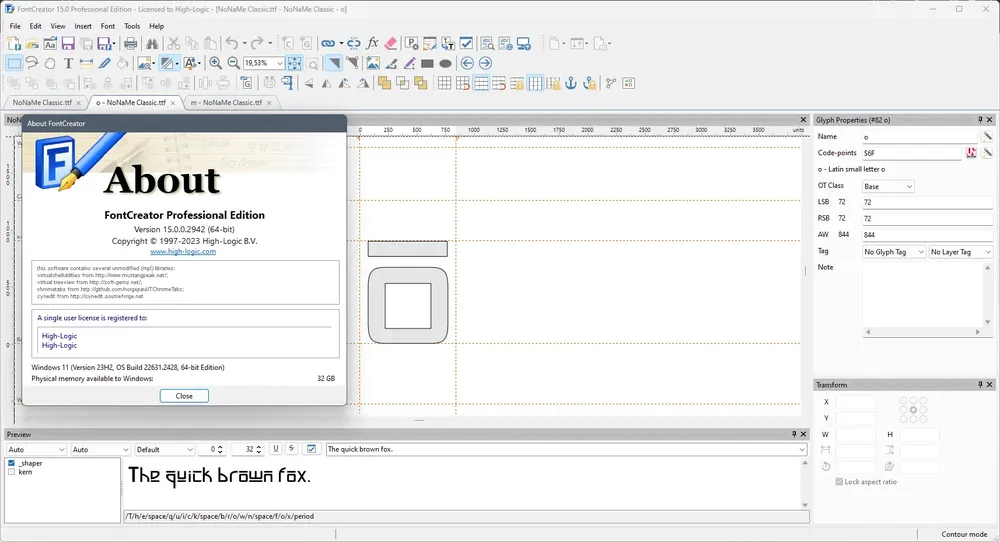Image resolution: width=1000 pixels, height=542 pixels.
Task: Select the Text tool icon
Action: pyautogui.click(x=68, y=63)
